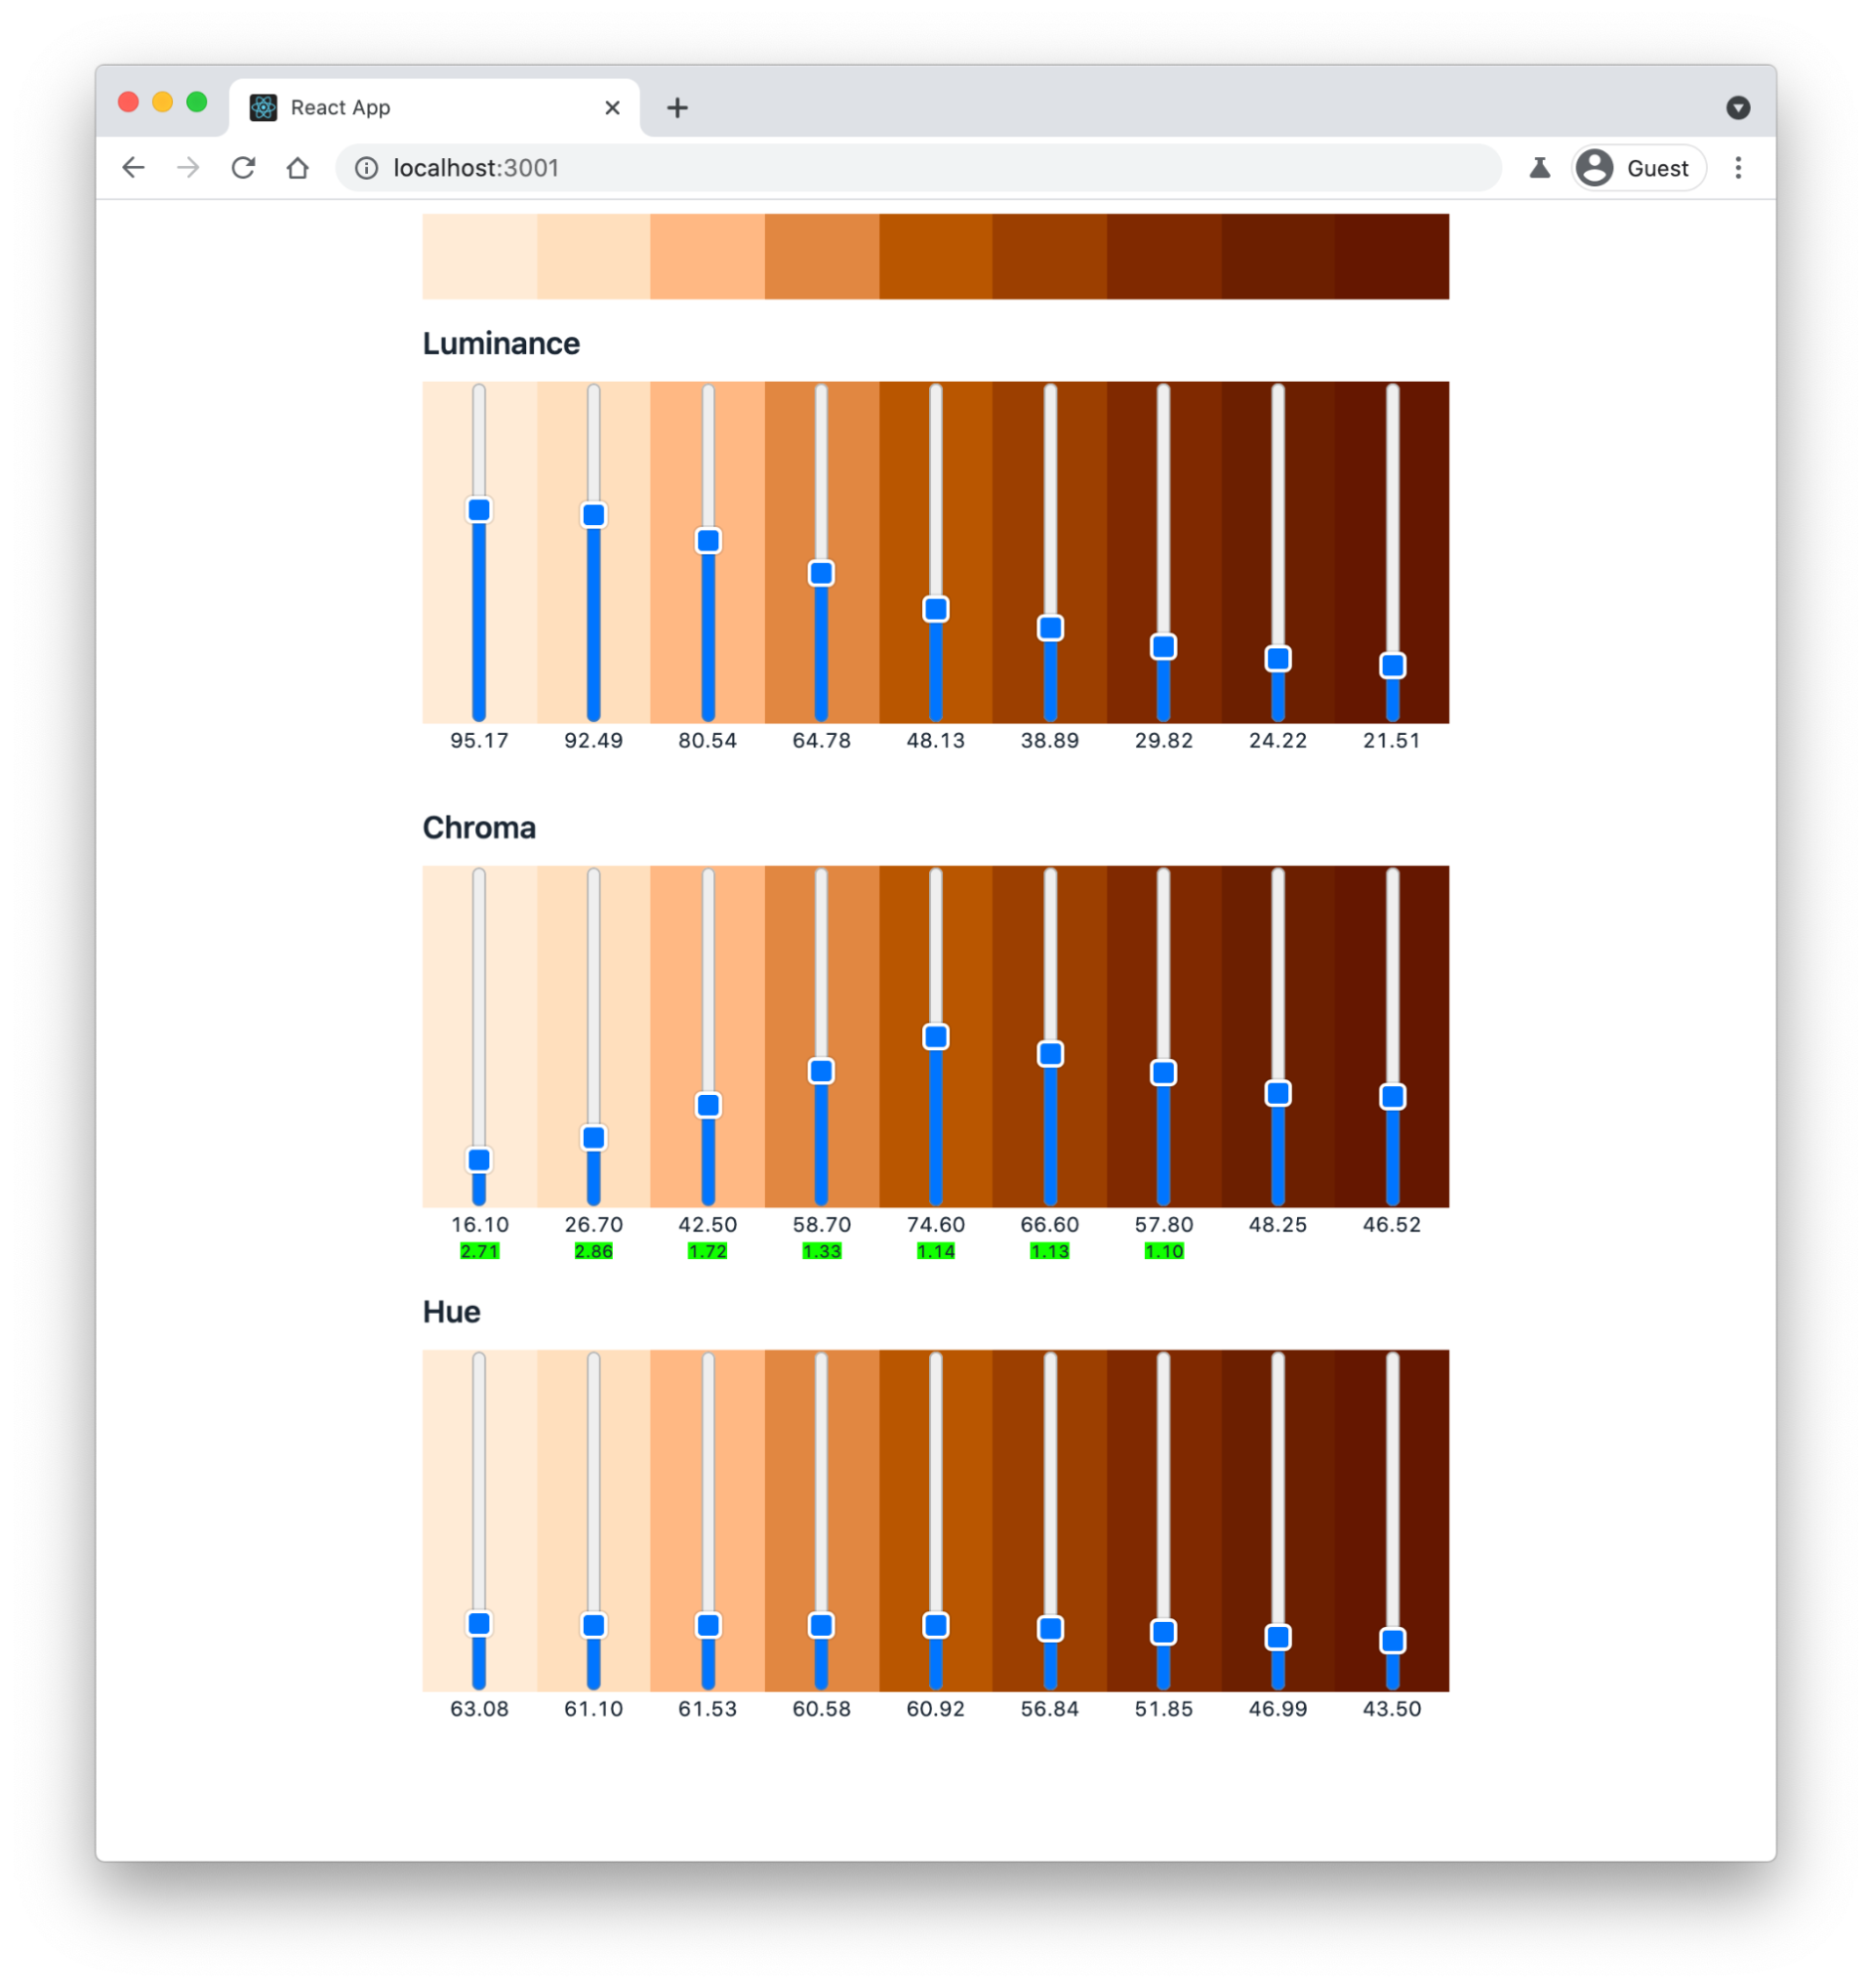Click the luminance slider handle at 92.49
This screenshot has width=1872, height=1988.
(x=593, y=515)
